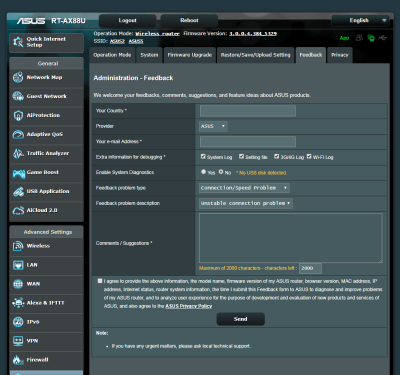Click the Logout button
The height and width of the screenshot is (375, 400).
click(x=128, y=21)
